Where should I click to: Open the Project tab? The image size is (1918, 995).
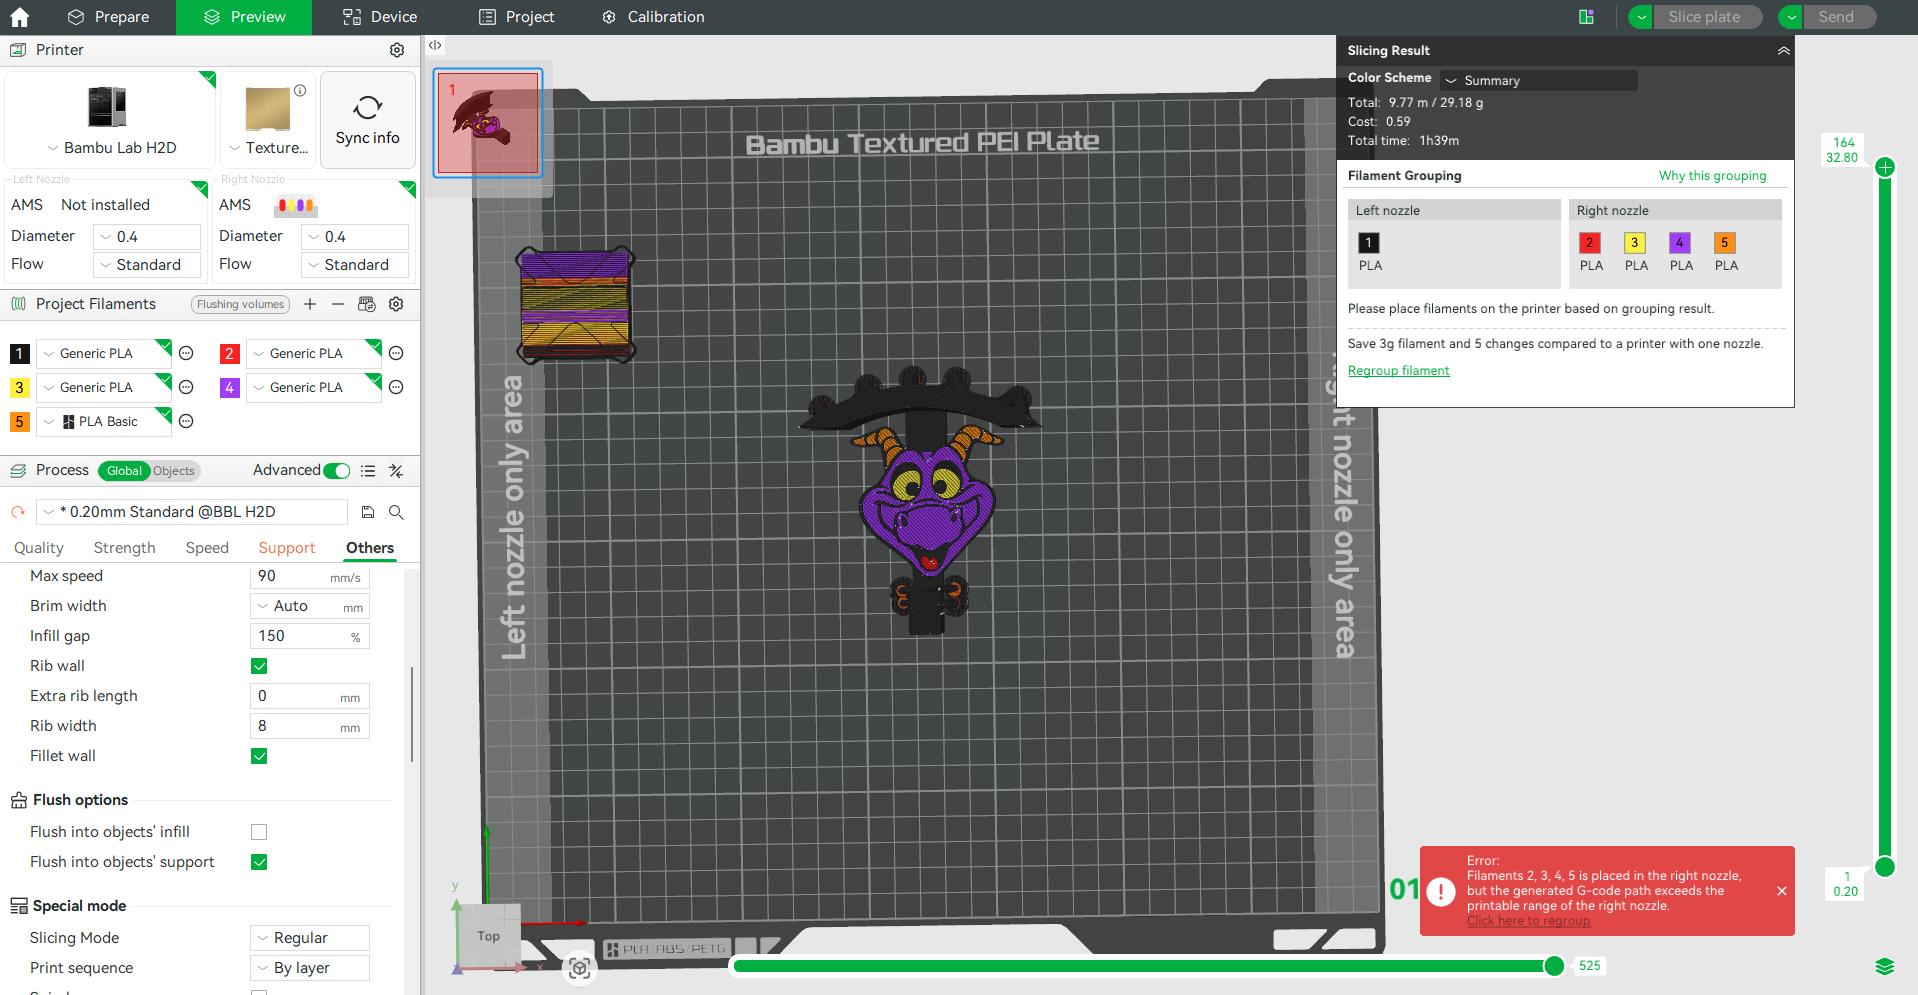(516, 17)
